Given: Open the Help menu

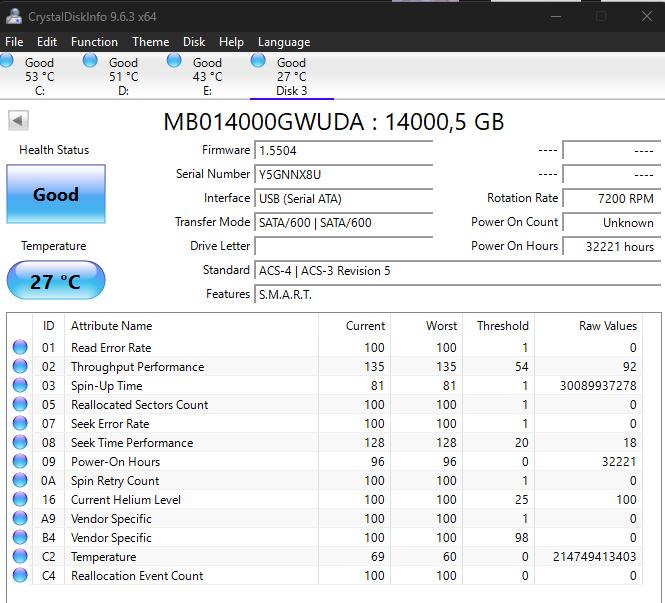Looking at the screenshot, I should pos(231,42).
